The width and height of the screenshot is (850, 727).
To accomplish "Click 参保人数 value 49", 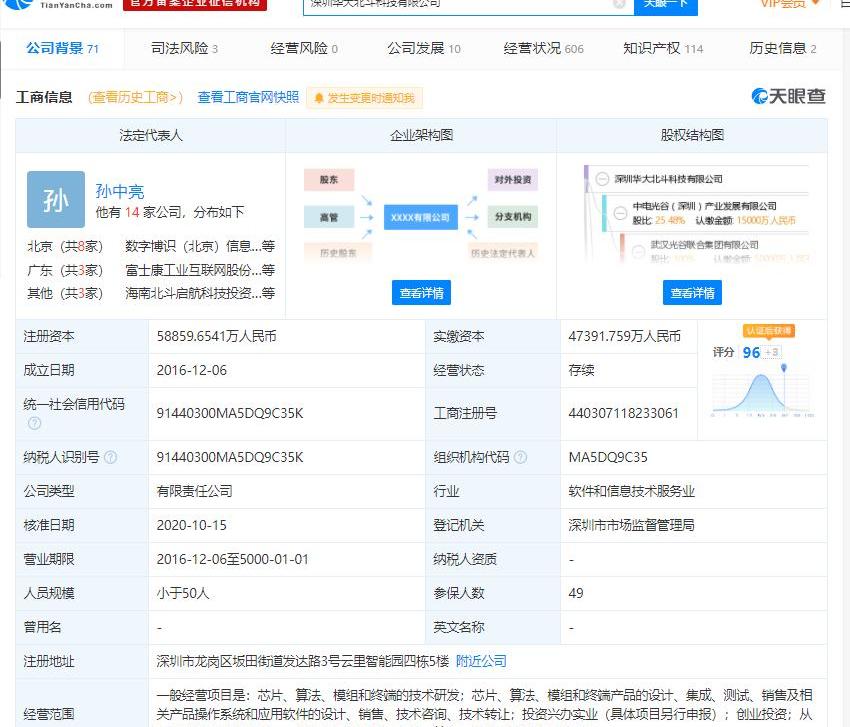I will pos(576,593).
